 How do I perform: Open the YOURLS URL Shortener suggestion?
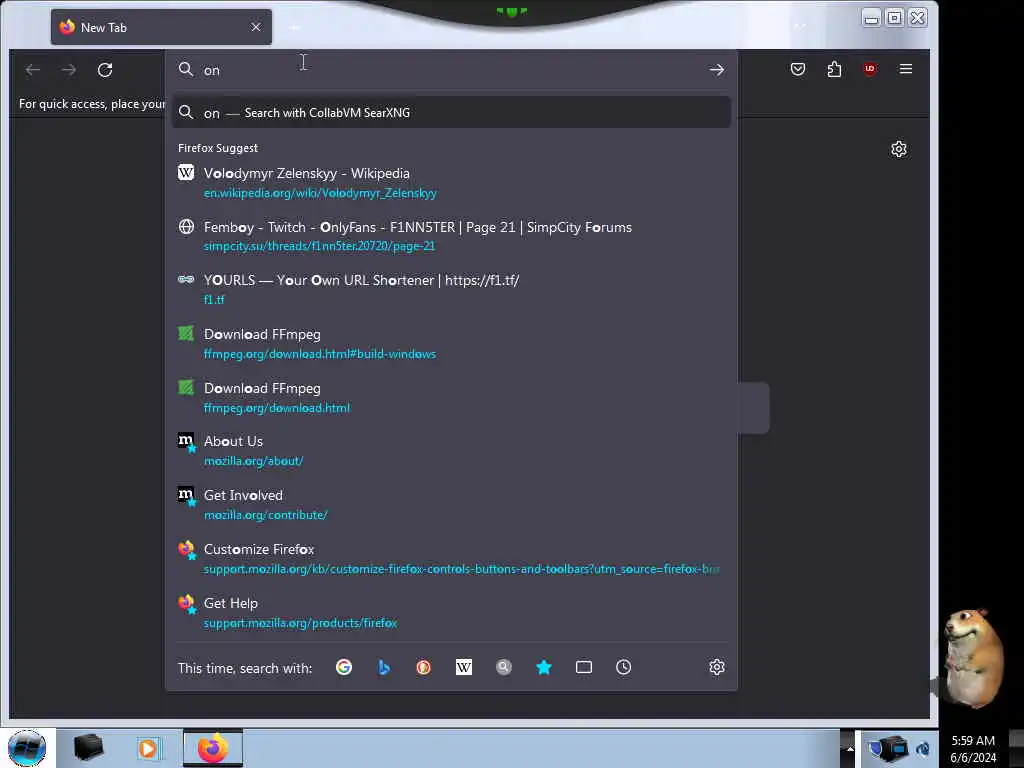point(451,289)
